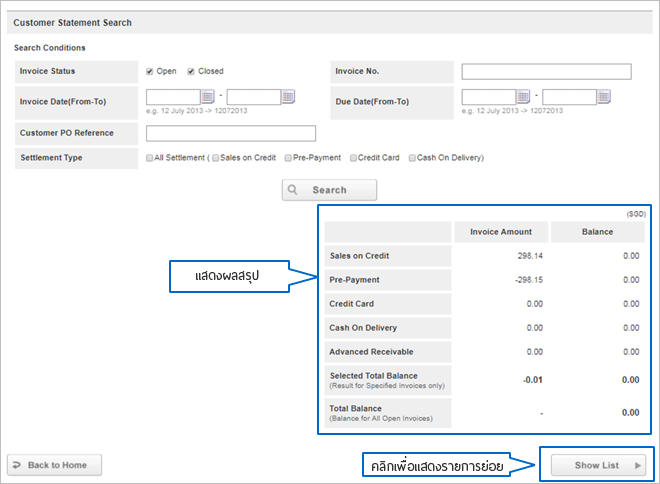Click the Due Date to input box
The height and width of the screenshot is (484, 660).
click(569, 97)
